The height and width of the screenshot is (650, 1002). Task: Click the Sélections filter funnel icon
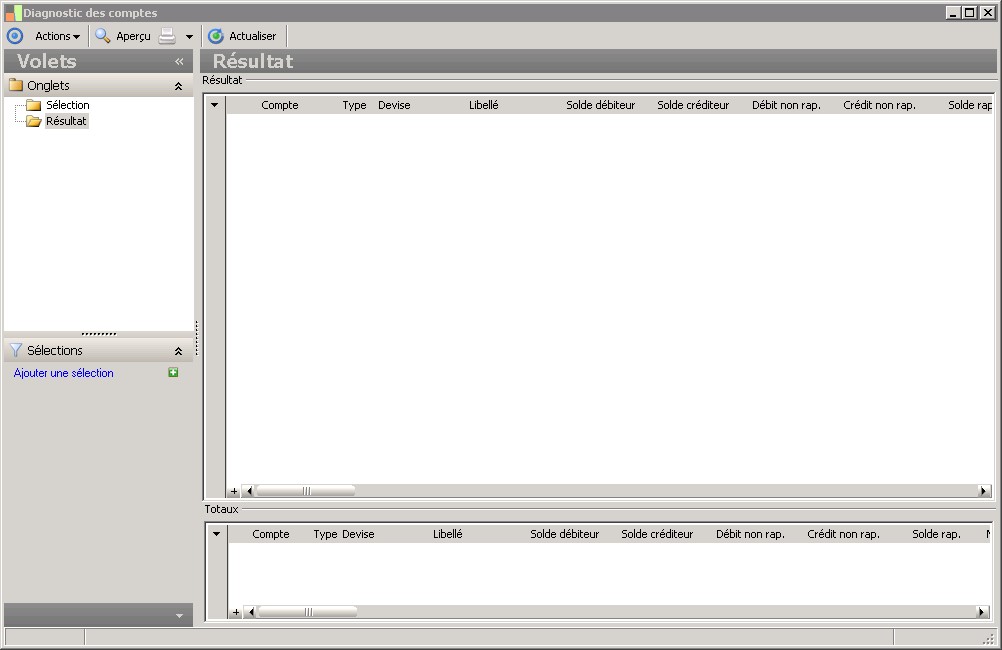(15, 350)
